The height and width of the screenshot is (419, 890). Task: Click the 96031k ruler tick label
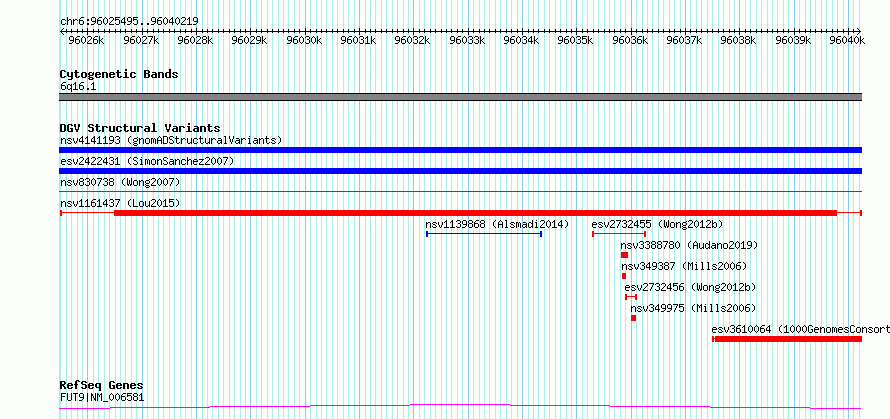(x=359, y=40)
